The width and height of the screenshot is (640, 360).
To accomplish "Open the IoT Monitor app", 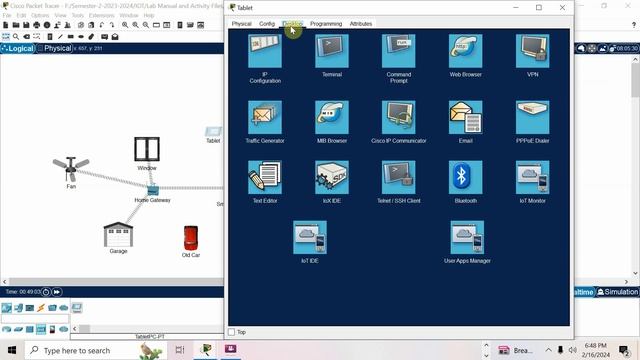I will point(532,177).
